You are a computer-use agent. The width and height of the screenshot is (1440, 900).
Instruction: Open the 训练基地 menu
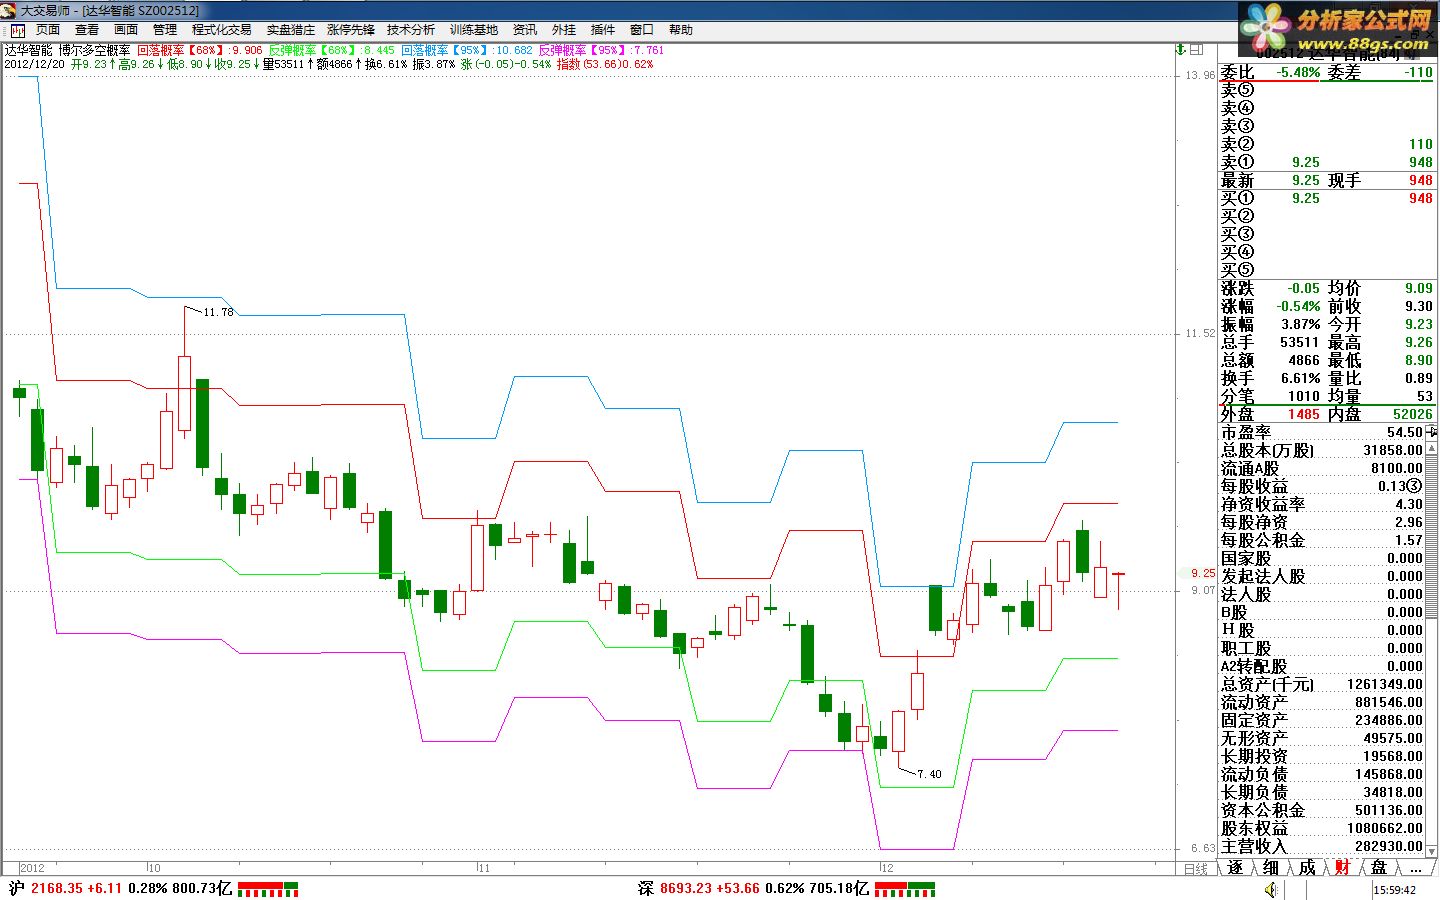tap(474, 30)
